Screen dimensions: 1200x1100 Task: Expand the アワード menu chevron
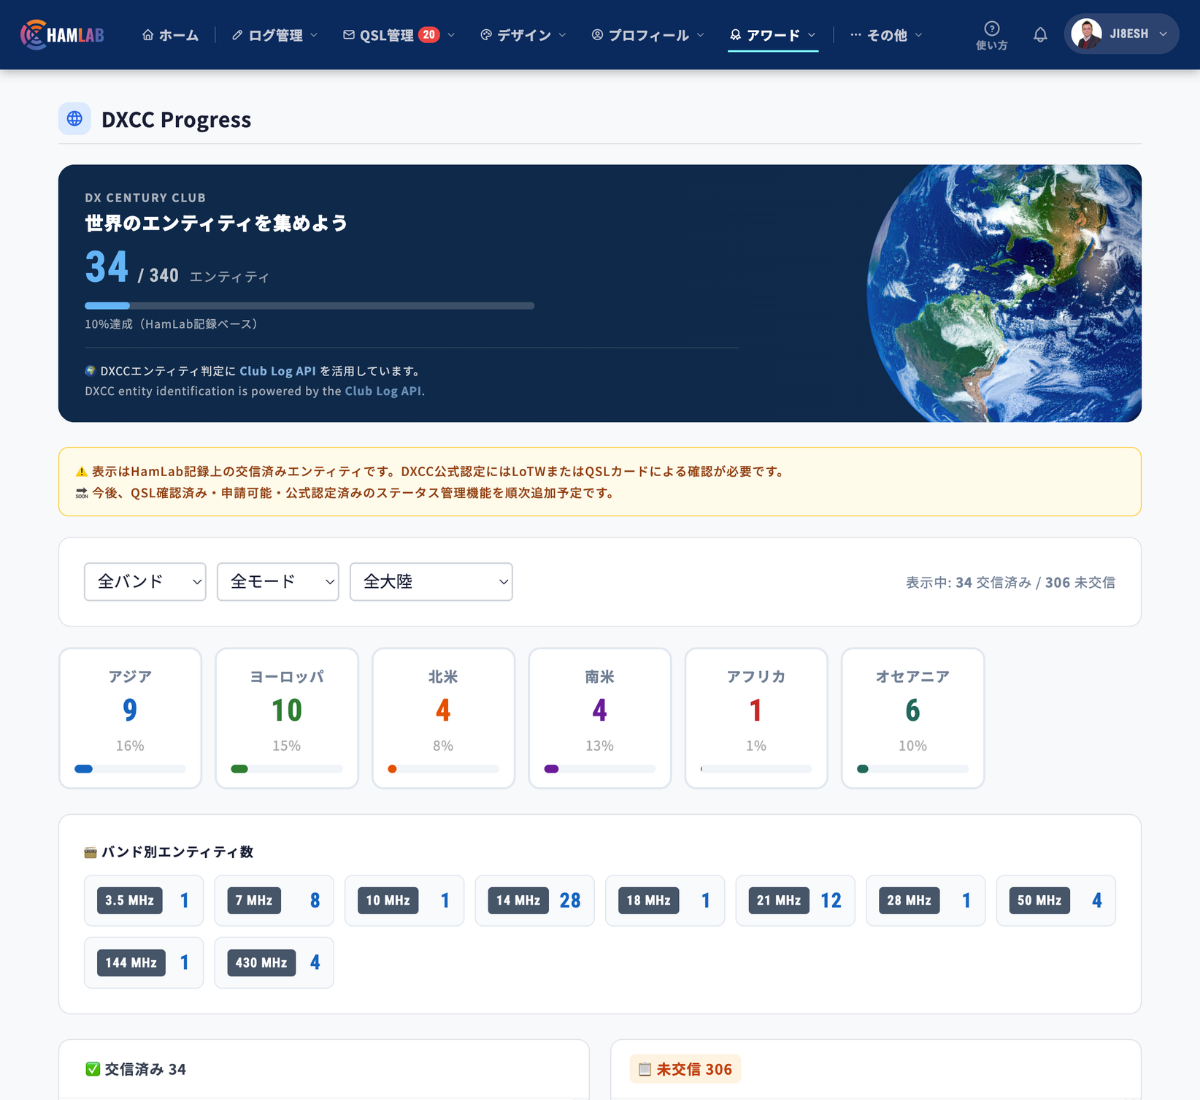tap(811, 35)
